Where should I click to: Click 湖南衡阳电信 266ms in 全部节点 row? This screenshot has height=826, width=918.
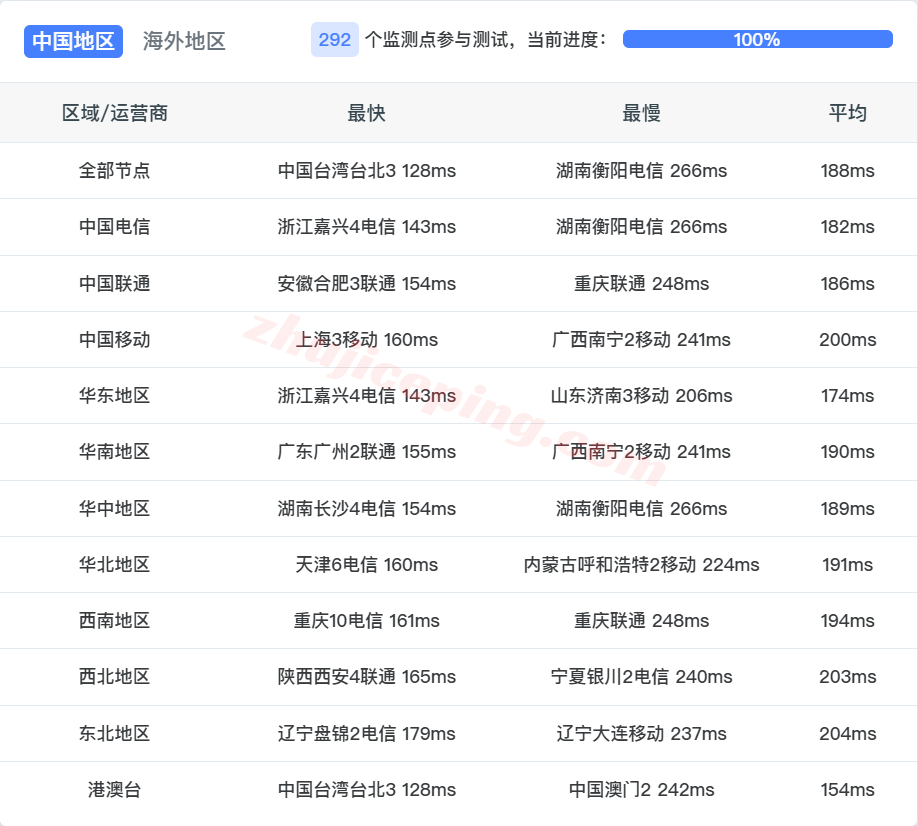point(642,170)
